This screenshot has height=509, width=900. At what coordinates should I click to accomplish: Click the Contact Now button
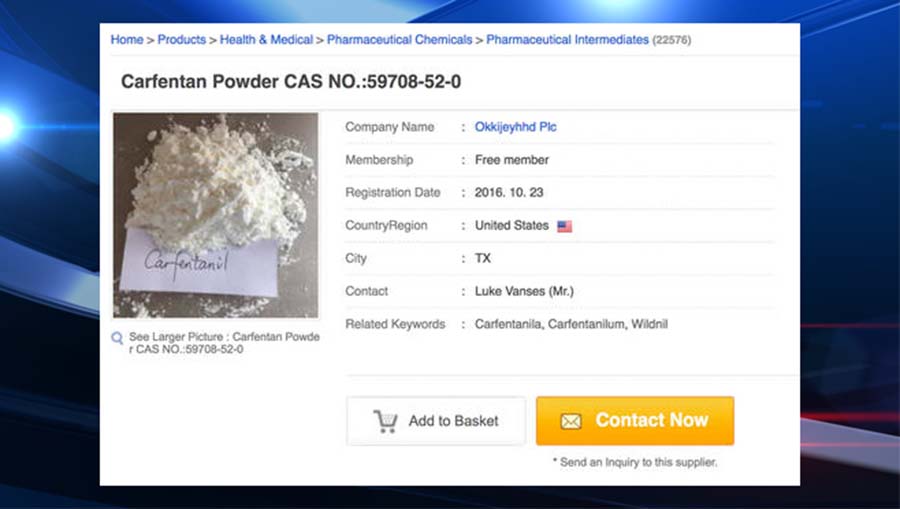(635, 421)
